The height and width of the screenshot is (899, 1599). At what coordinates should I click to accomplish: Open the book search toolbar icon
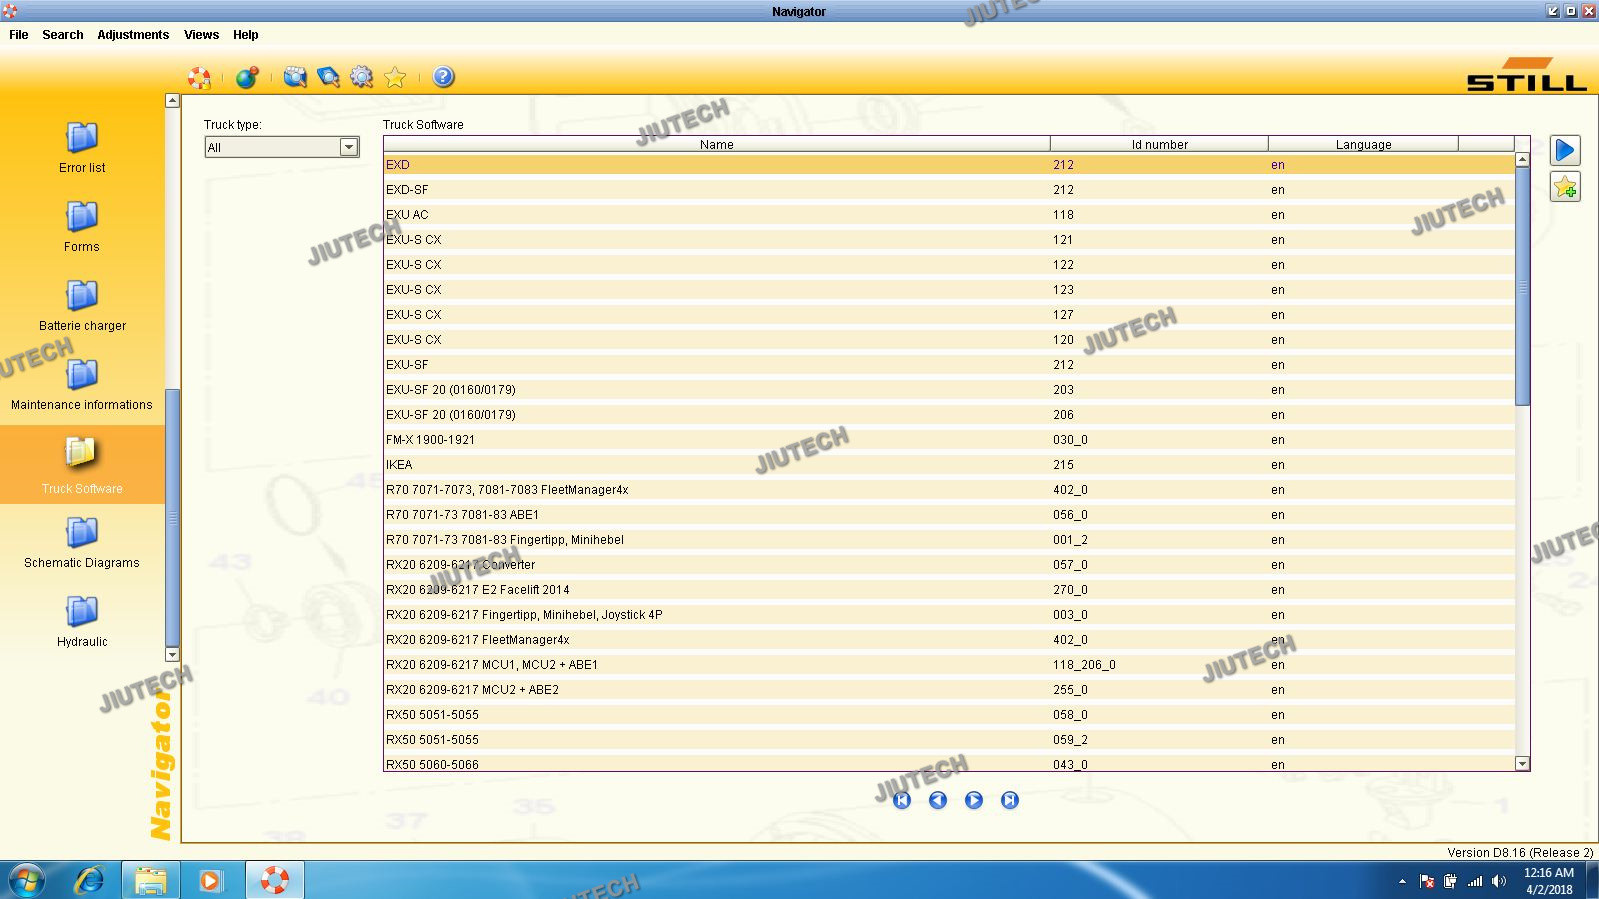pyautogui.click(x=328, y=77)
